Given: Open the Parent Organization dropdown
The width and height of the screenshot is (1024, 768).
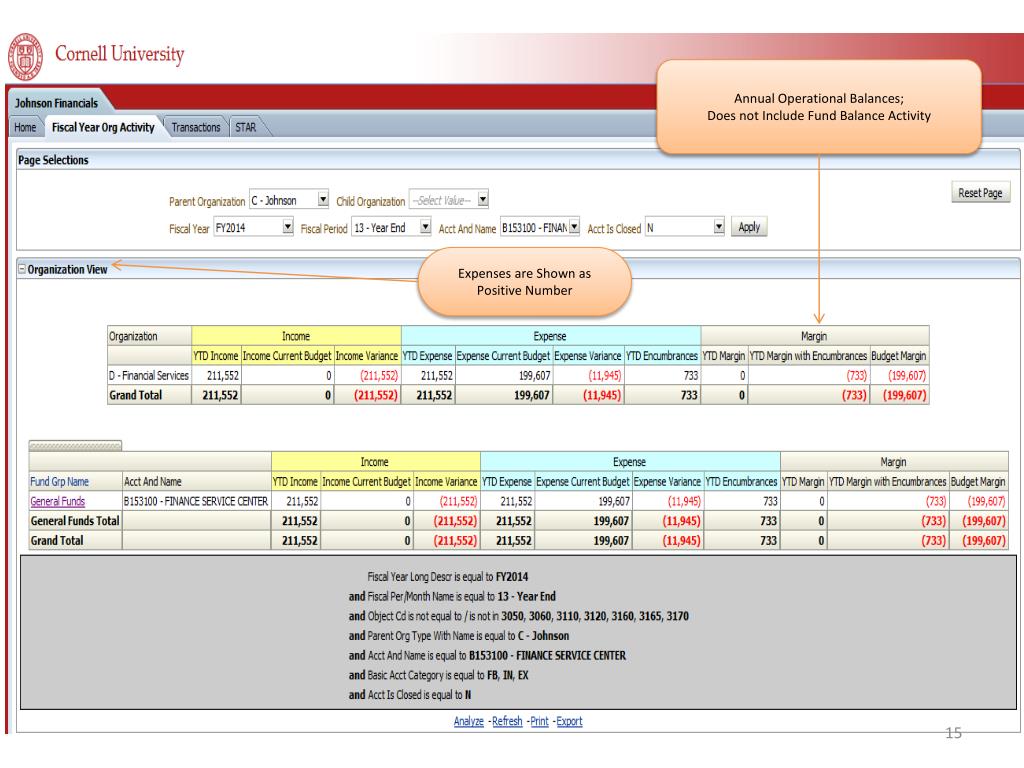Looking at the screenshot, I should (323, 199).
